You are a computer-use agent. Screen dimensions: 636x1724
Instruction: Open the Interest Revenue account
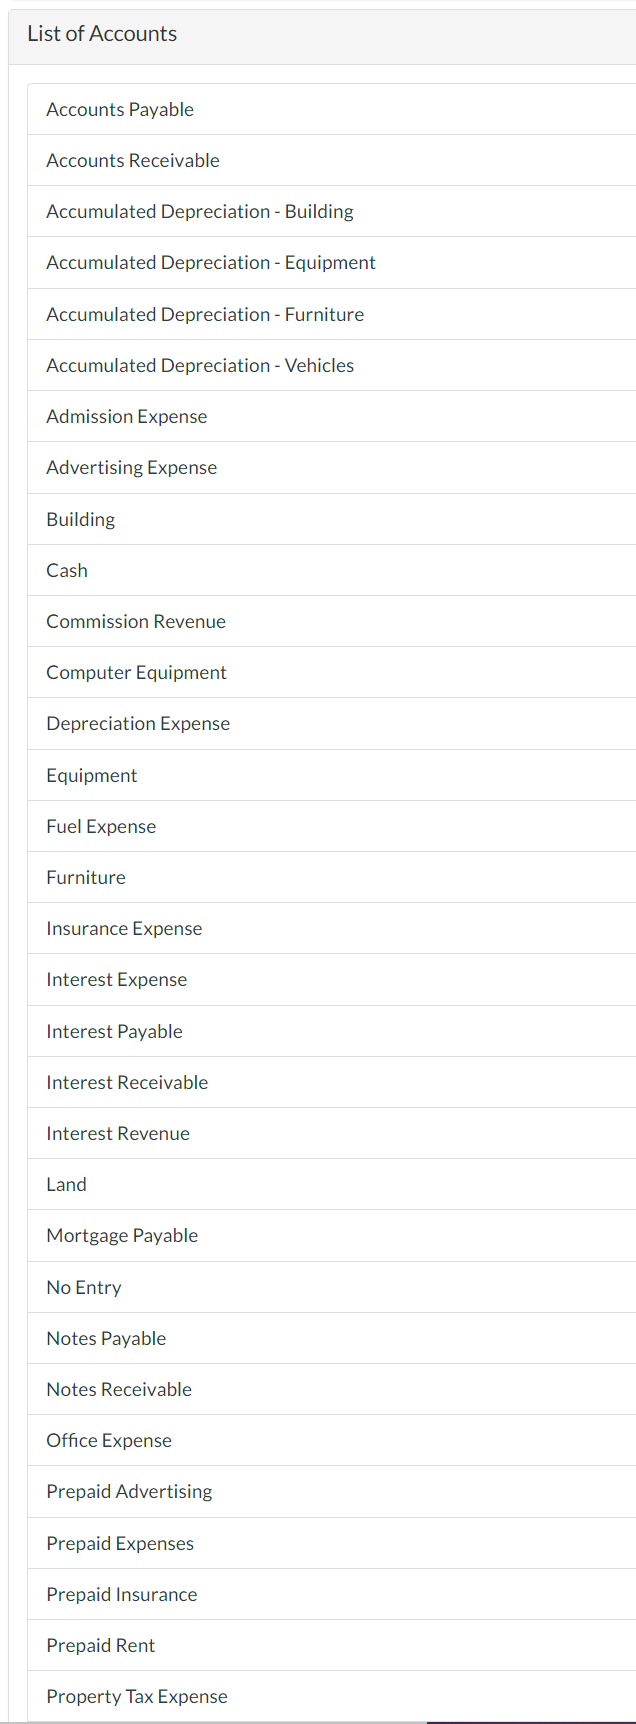point(118,1133)
